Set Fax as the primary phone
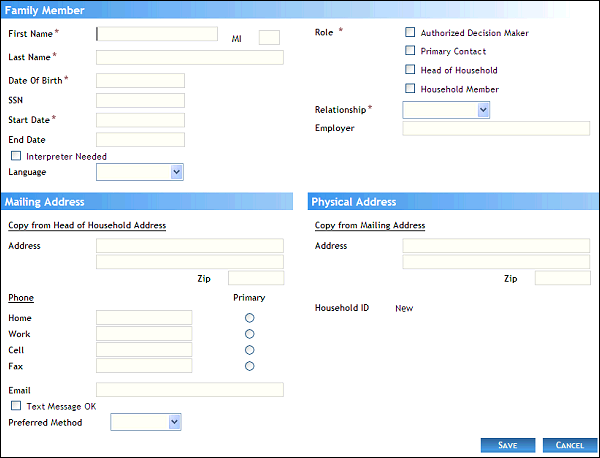600x458 pixels. (249, 366)
